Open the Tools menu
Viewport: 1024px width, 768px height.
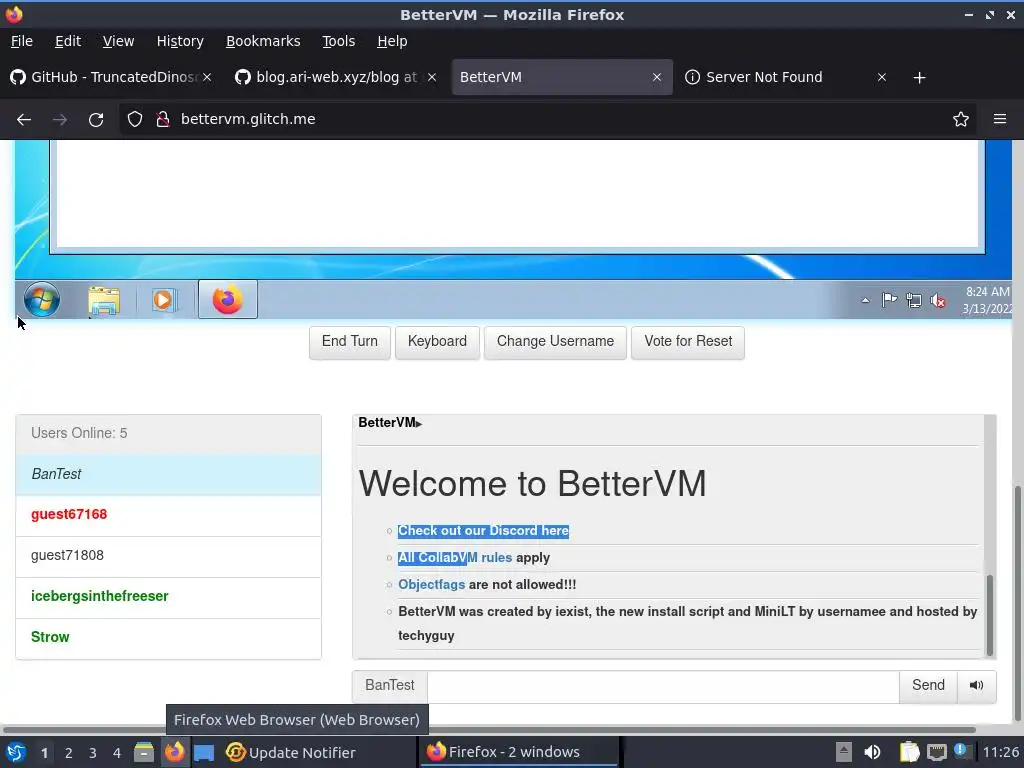pos(338,41)
